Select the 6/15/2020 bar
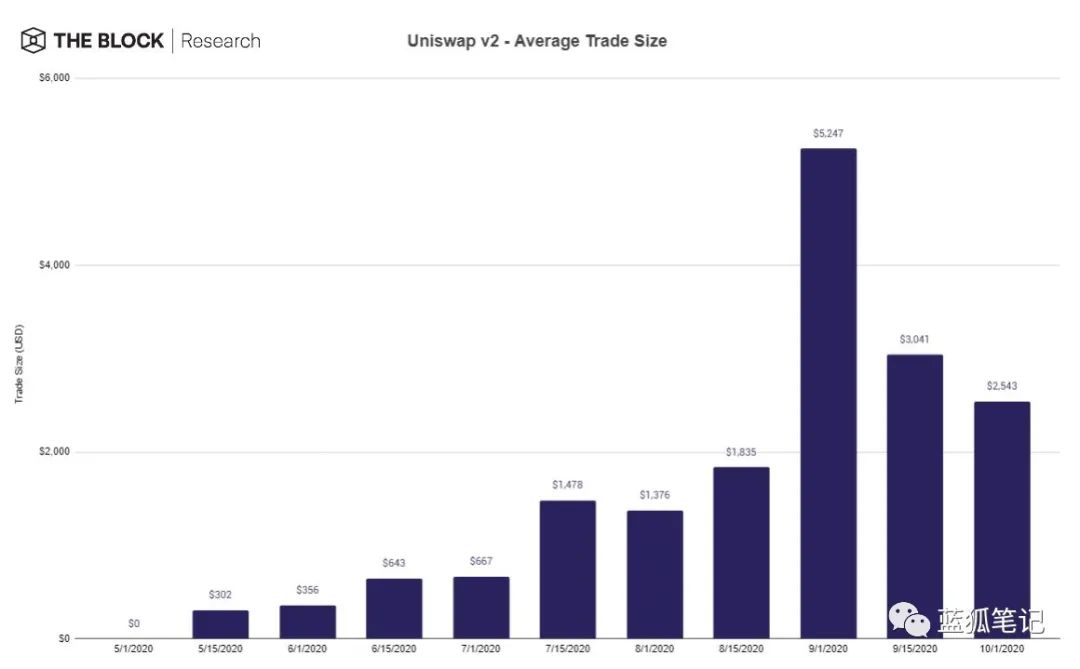 (394, 608)
